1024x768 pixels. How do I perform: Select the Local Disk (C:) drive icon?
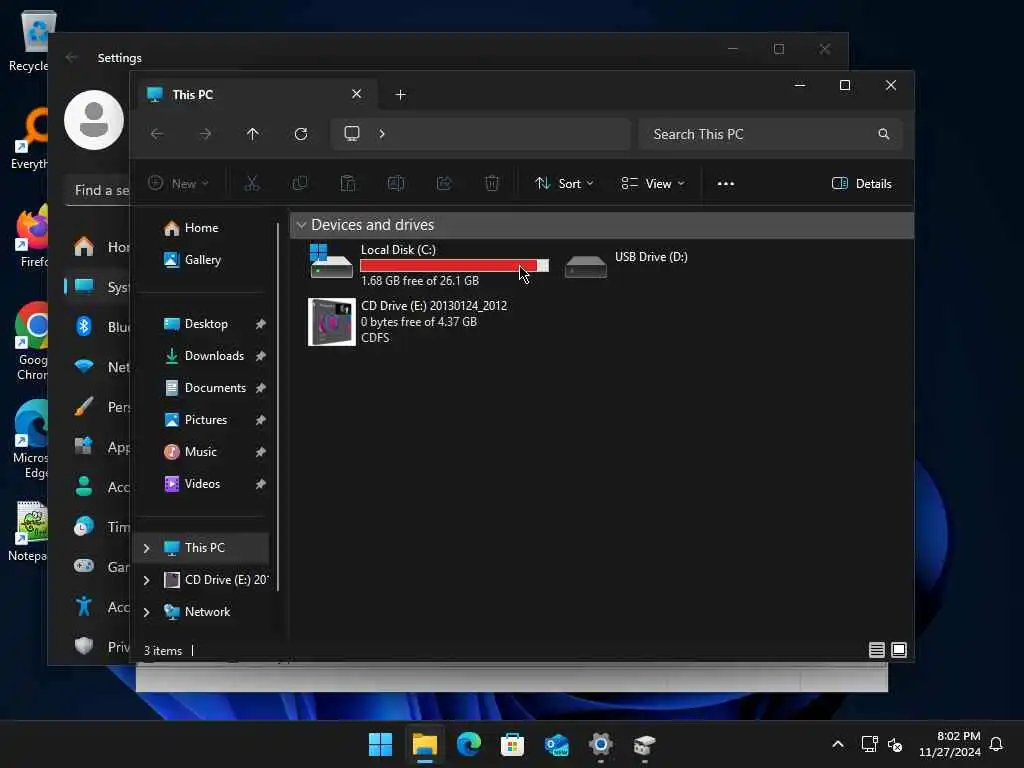pyautogui.click(x=331, y=261)
